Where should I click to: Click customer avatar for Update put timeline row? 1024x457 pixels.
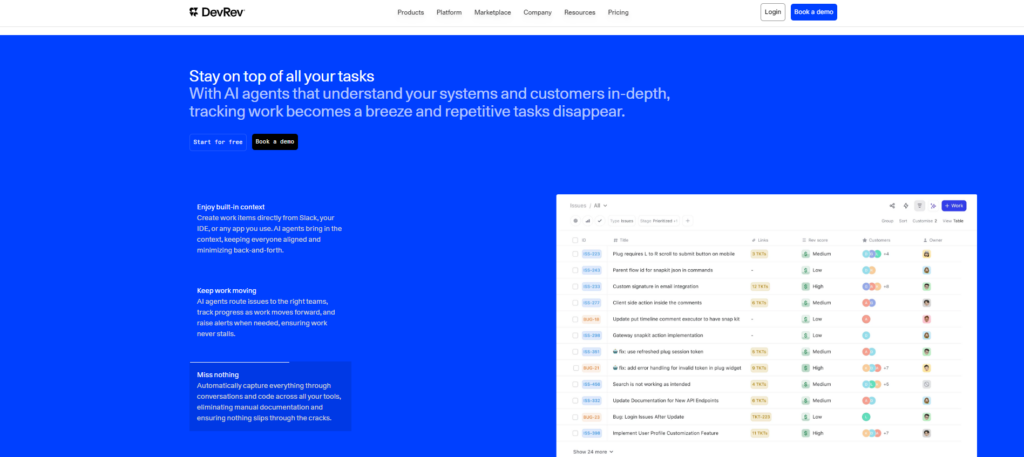(x=866, y=319)
